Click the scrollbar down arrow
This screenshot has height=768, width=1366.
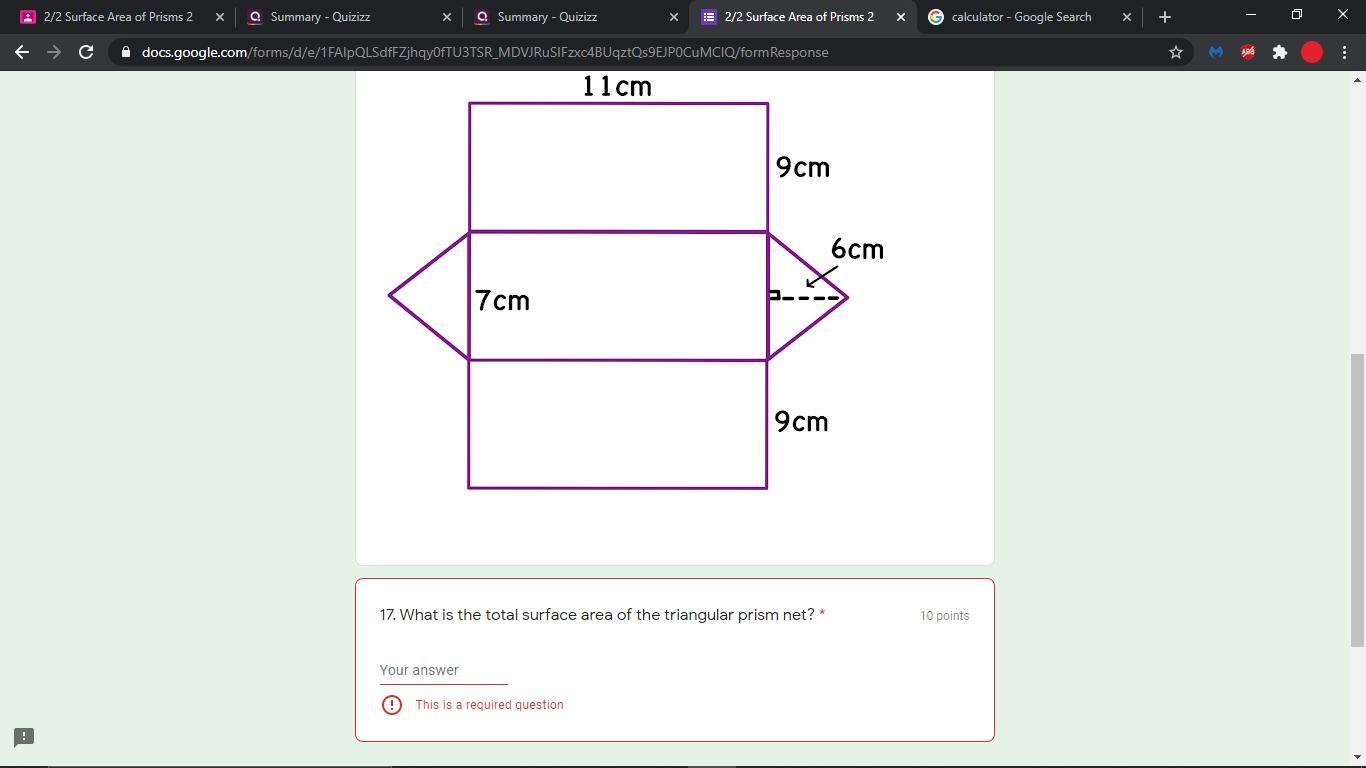1357,758
